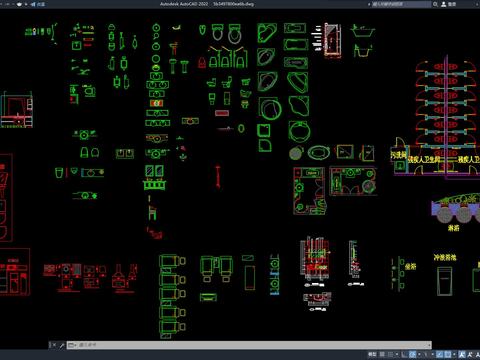
Task: Toggle highlighted 2D object snap button
Action: point(448,354)
